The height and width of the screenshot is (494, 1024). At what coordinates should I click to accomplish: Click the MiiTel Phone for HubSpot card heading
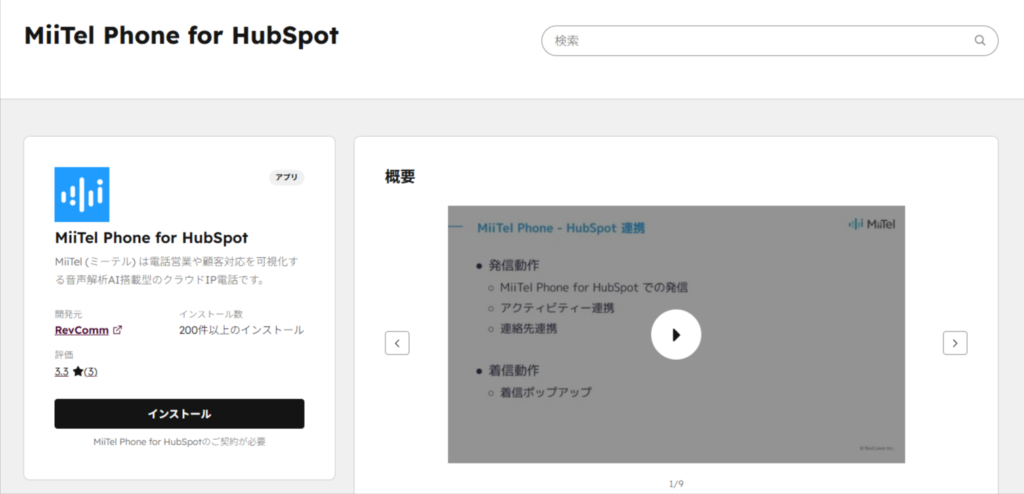pyautogui.click(x=152, y=237)
